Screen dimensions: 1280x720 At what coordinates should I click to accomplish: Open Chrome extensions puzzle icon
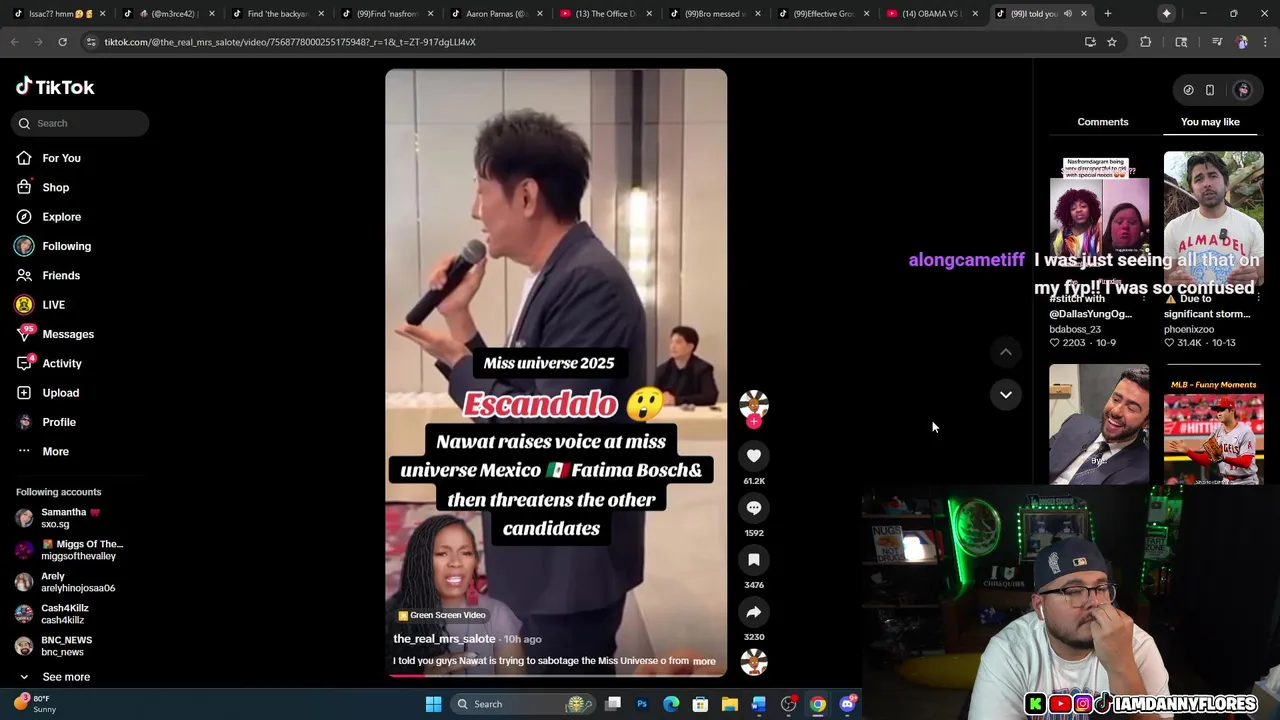[1146, 42]
